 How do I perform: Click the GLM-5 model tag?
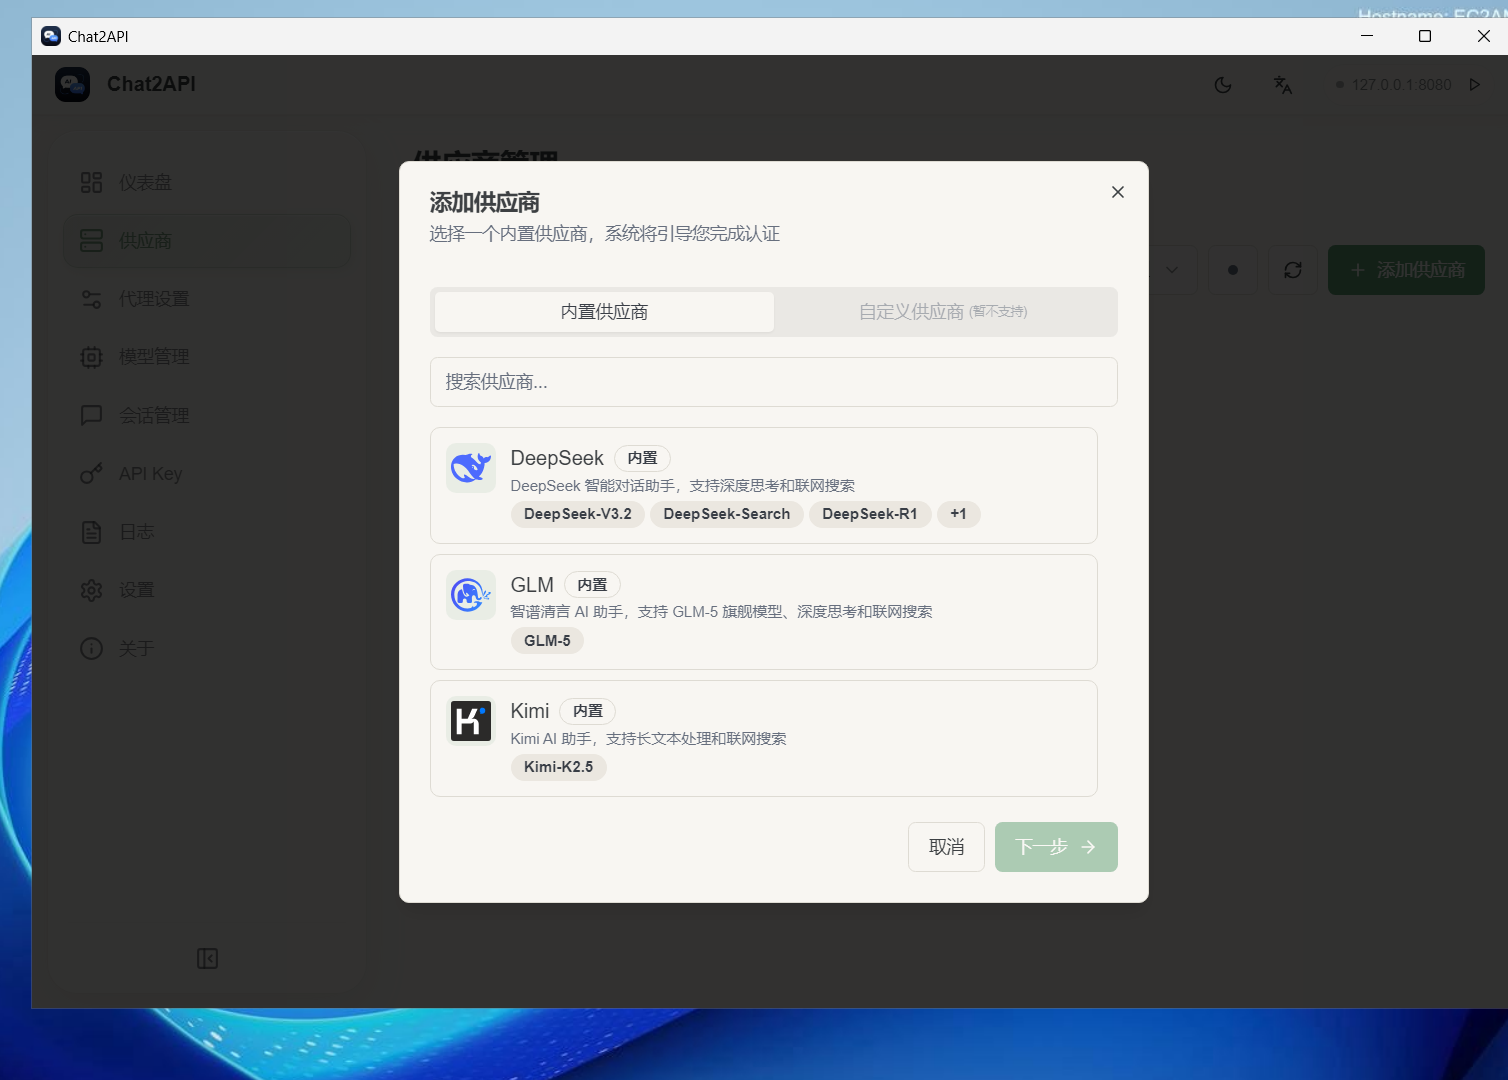click(547, 641)
